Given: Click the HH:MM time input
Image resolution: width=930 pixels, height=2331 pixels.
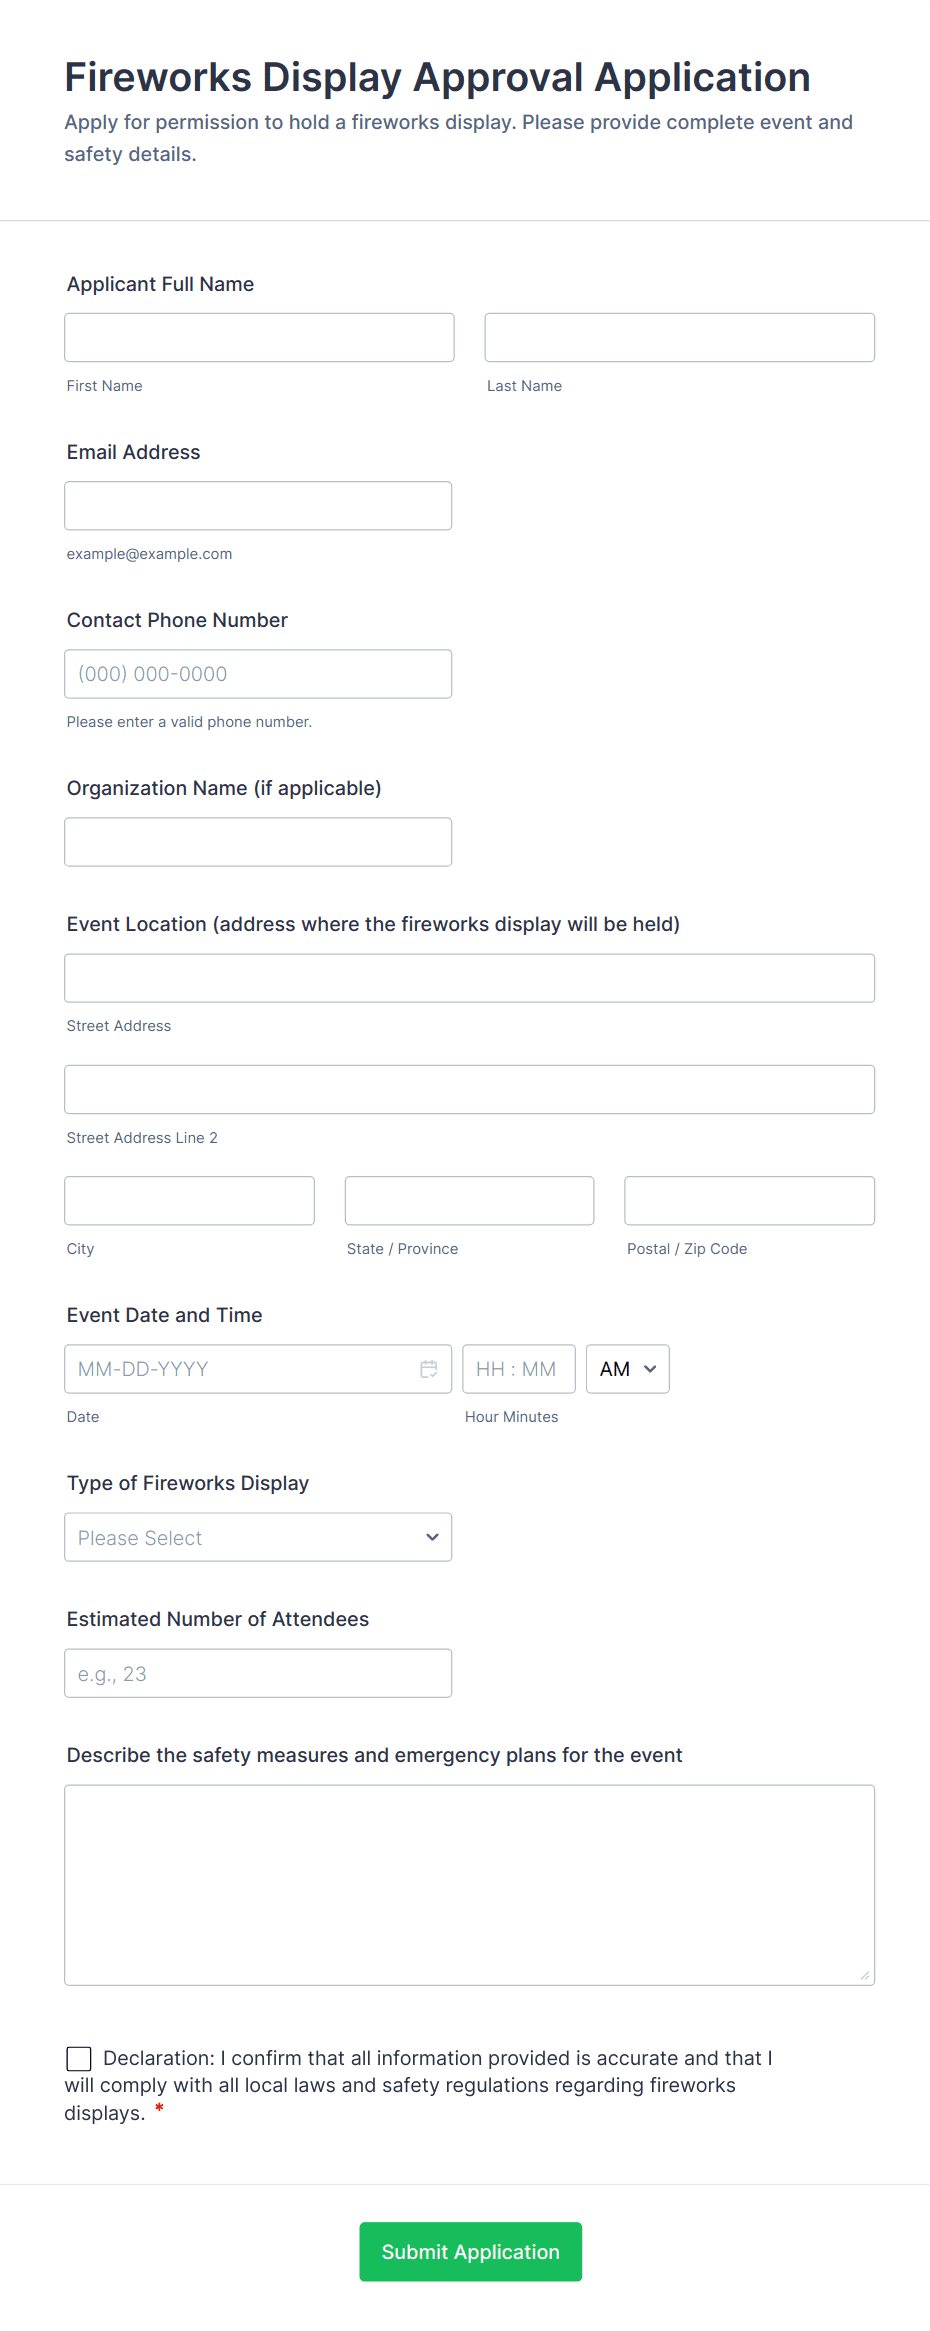Looking at the screenshot, I should tap(518, 1369).
